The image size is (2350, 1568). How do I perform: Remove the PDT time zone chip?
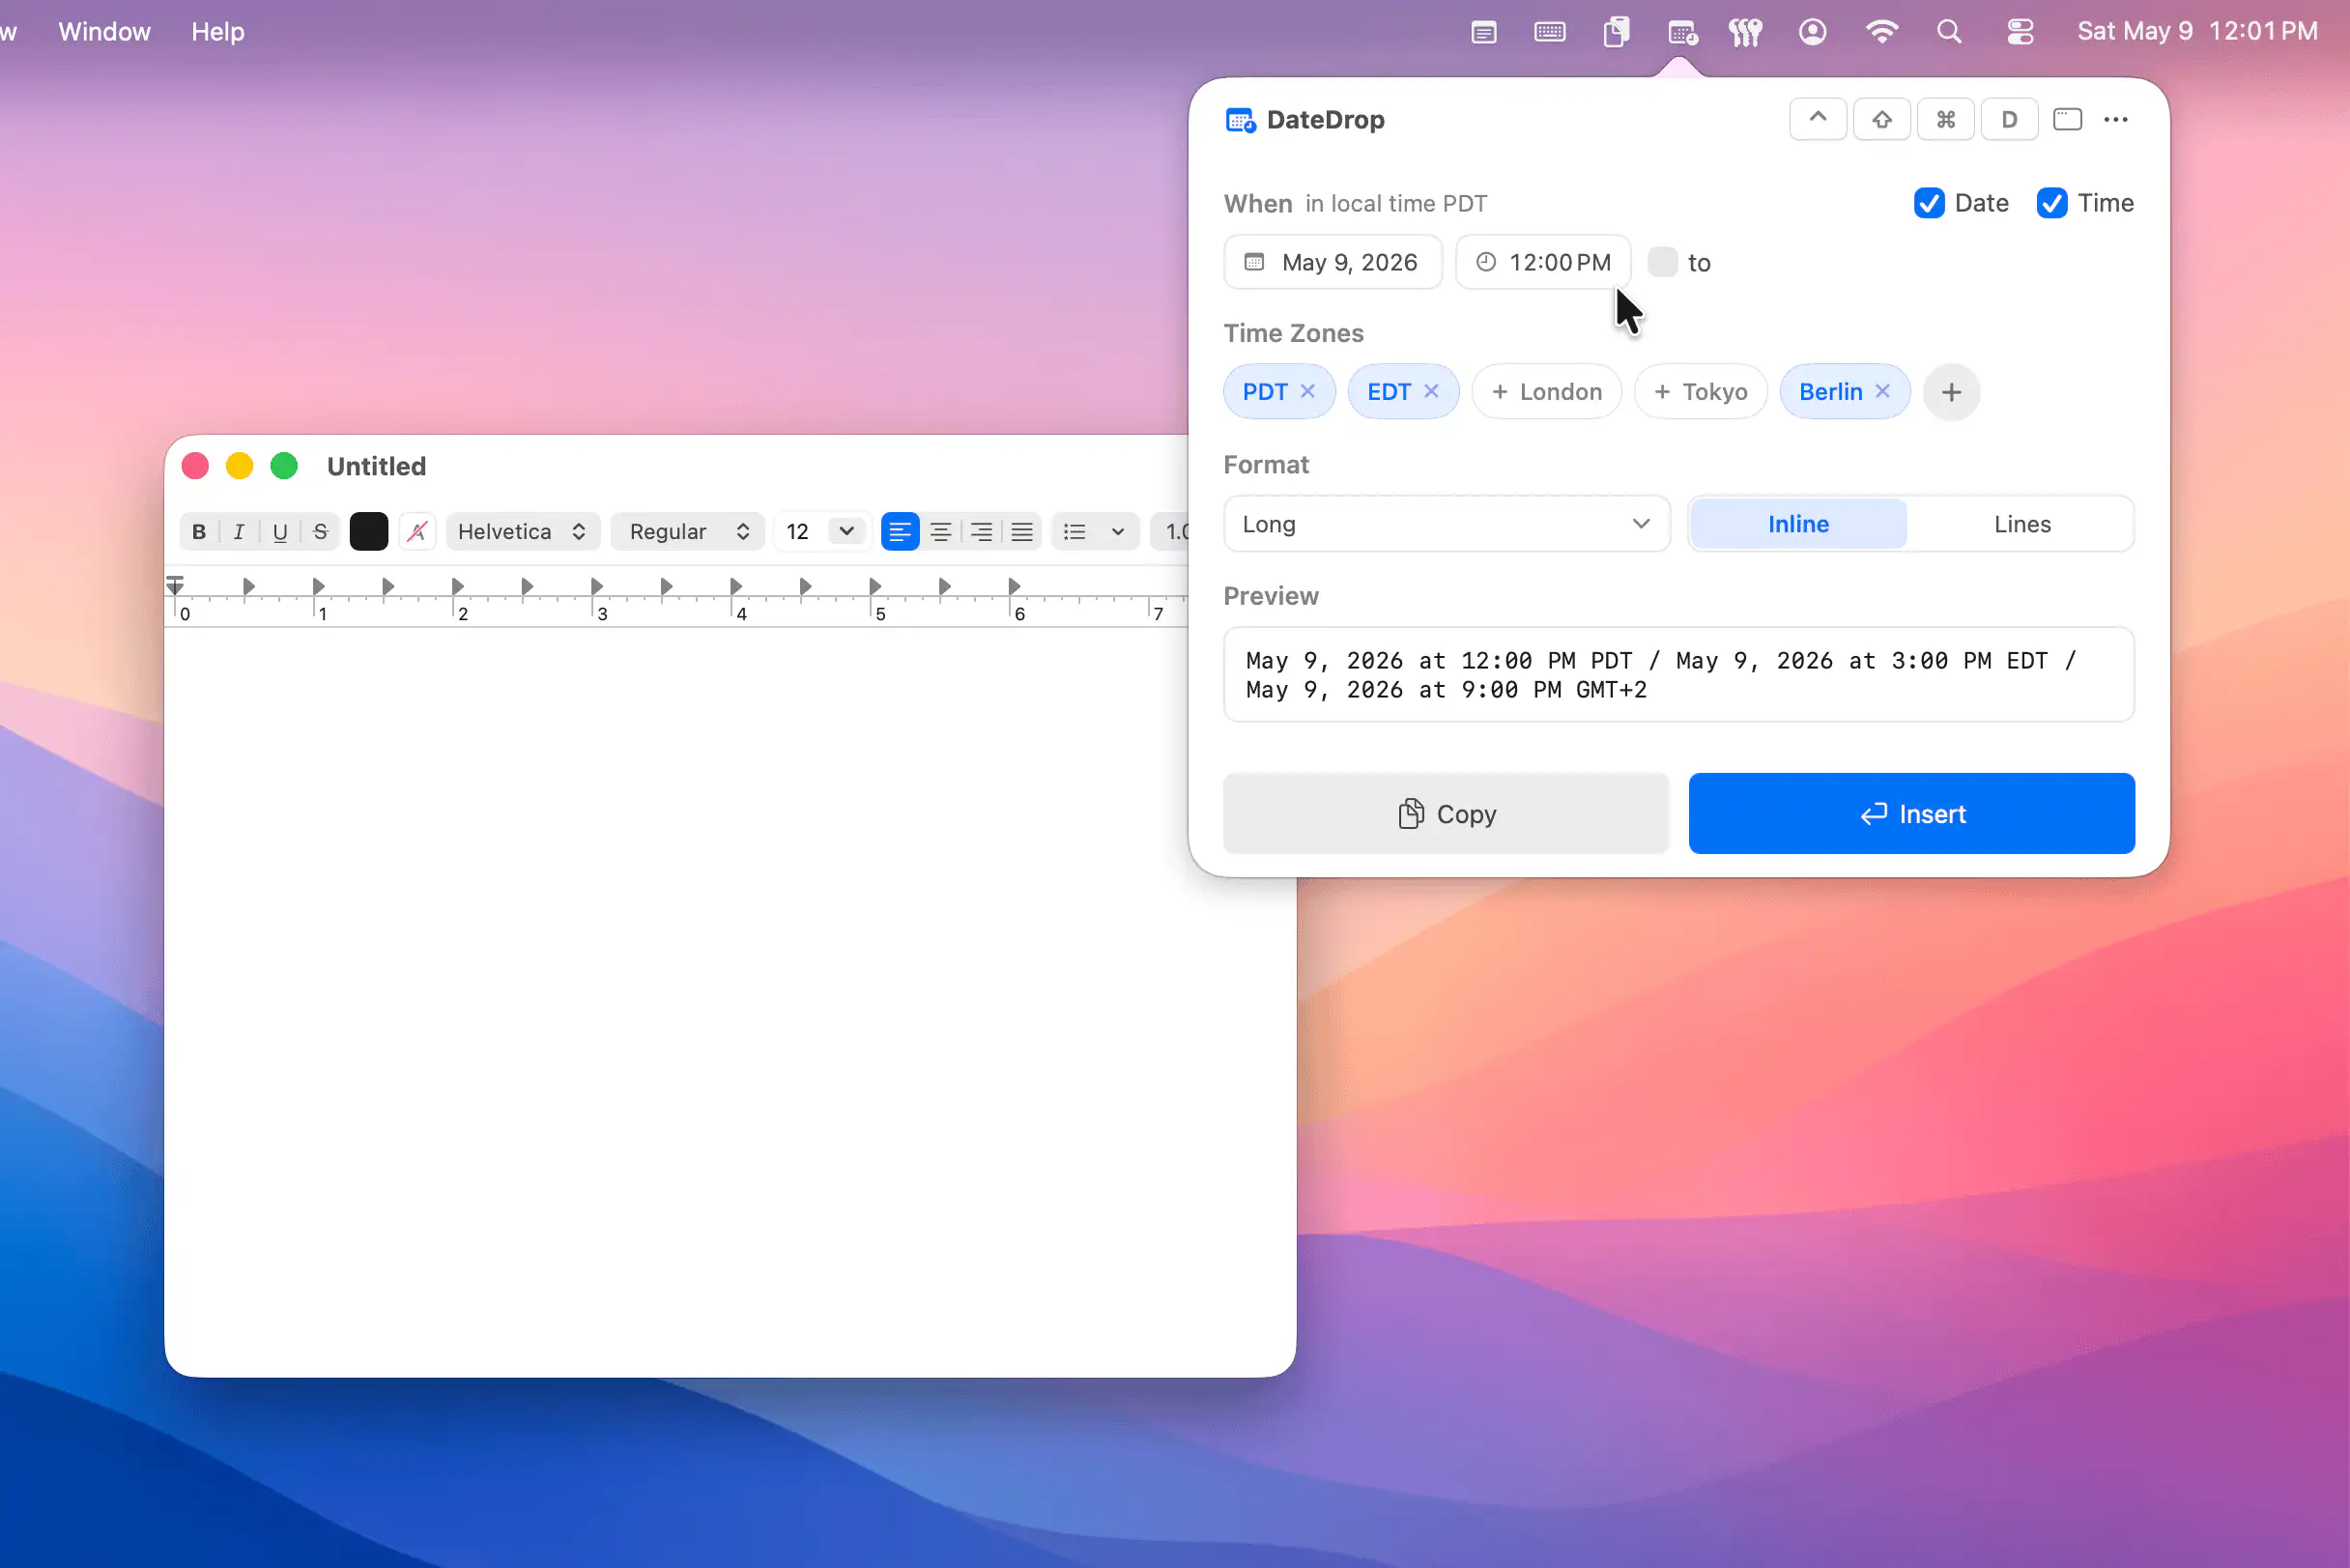pos(1307,391)
